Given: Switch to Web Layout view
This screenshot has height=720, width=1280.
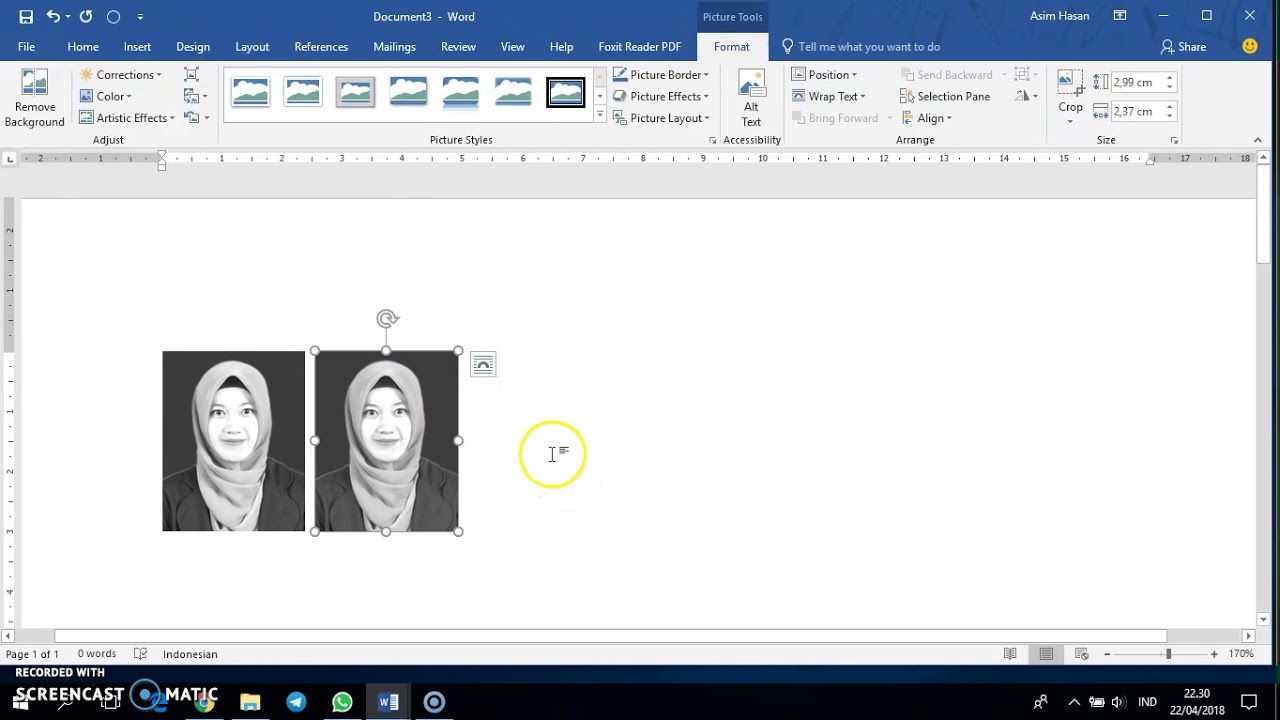Looking at the screenshot, I should click(1082, 654).
